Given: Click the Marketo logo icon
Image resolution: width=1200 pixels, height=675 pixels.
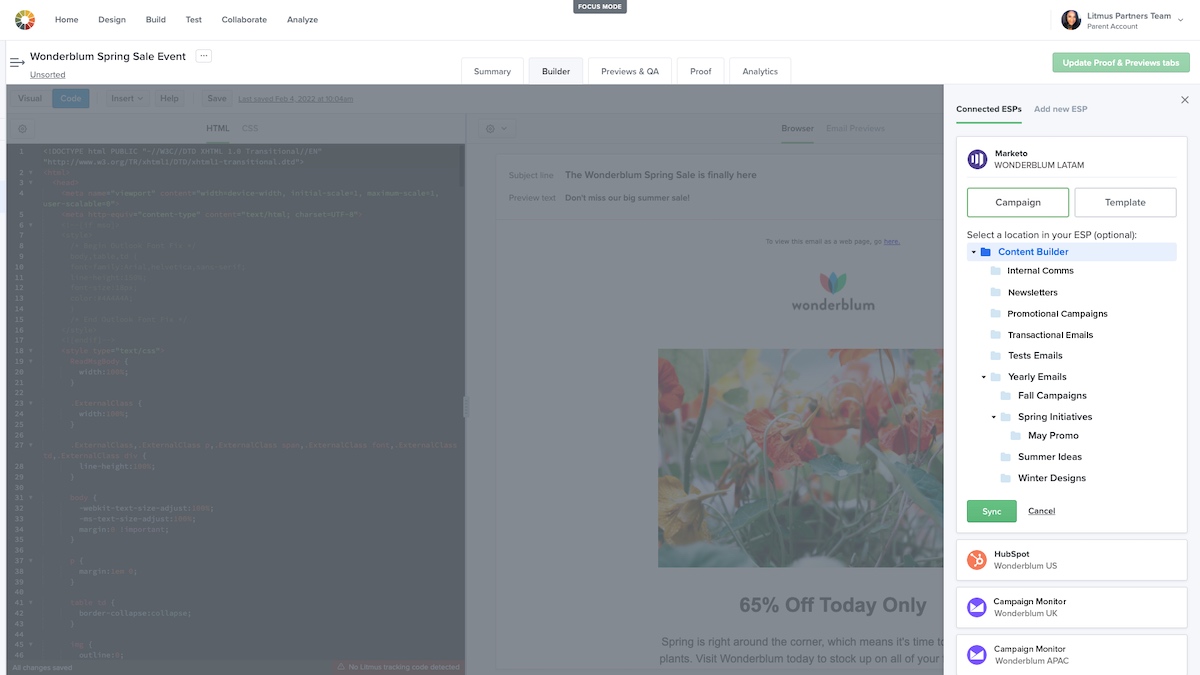Looking at the screenshot, I should coord(977,159).
